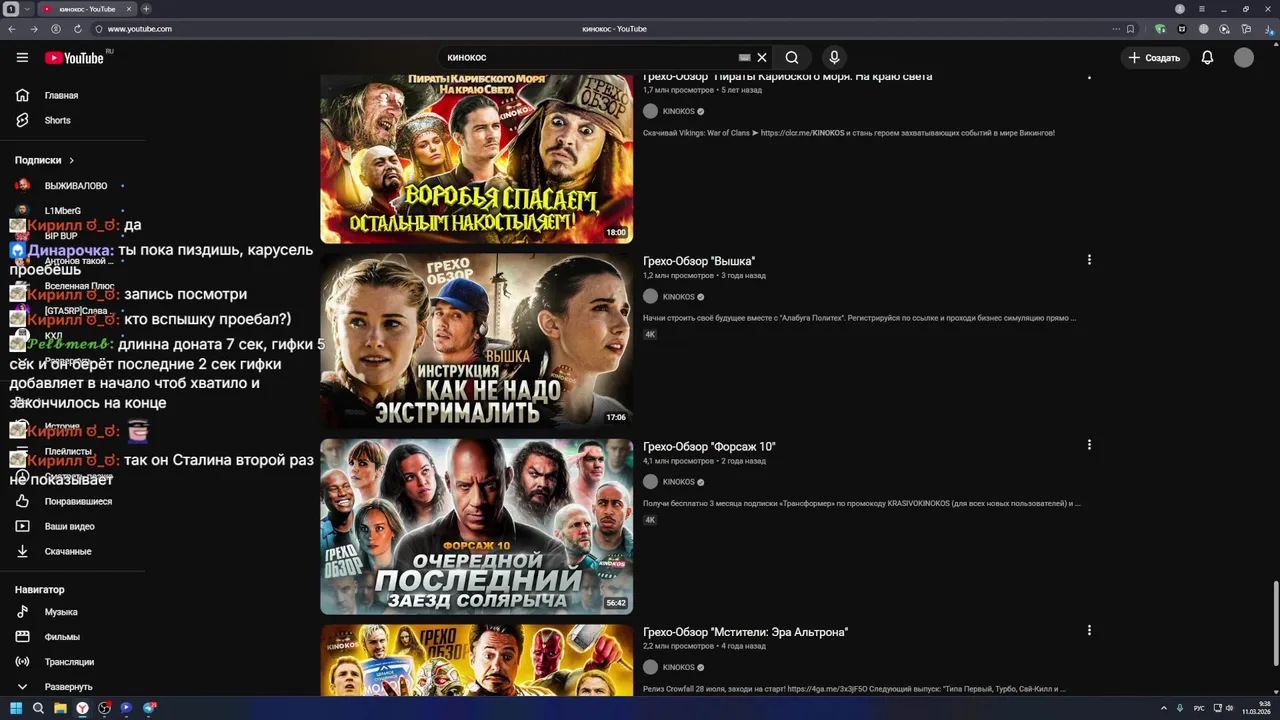Go back with the browser back arrow
Viewport: 1280px width, 720px height.
[x=12, y=29]
